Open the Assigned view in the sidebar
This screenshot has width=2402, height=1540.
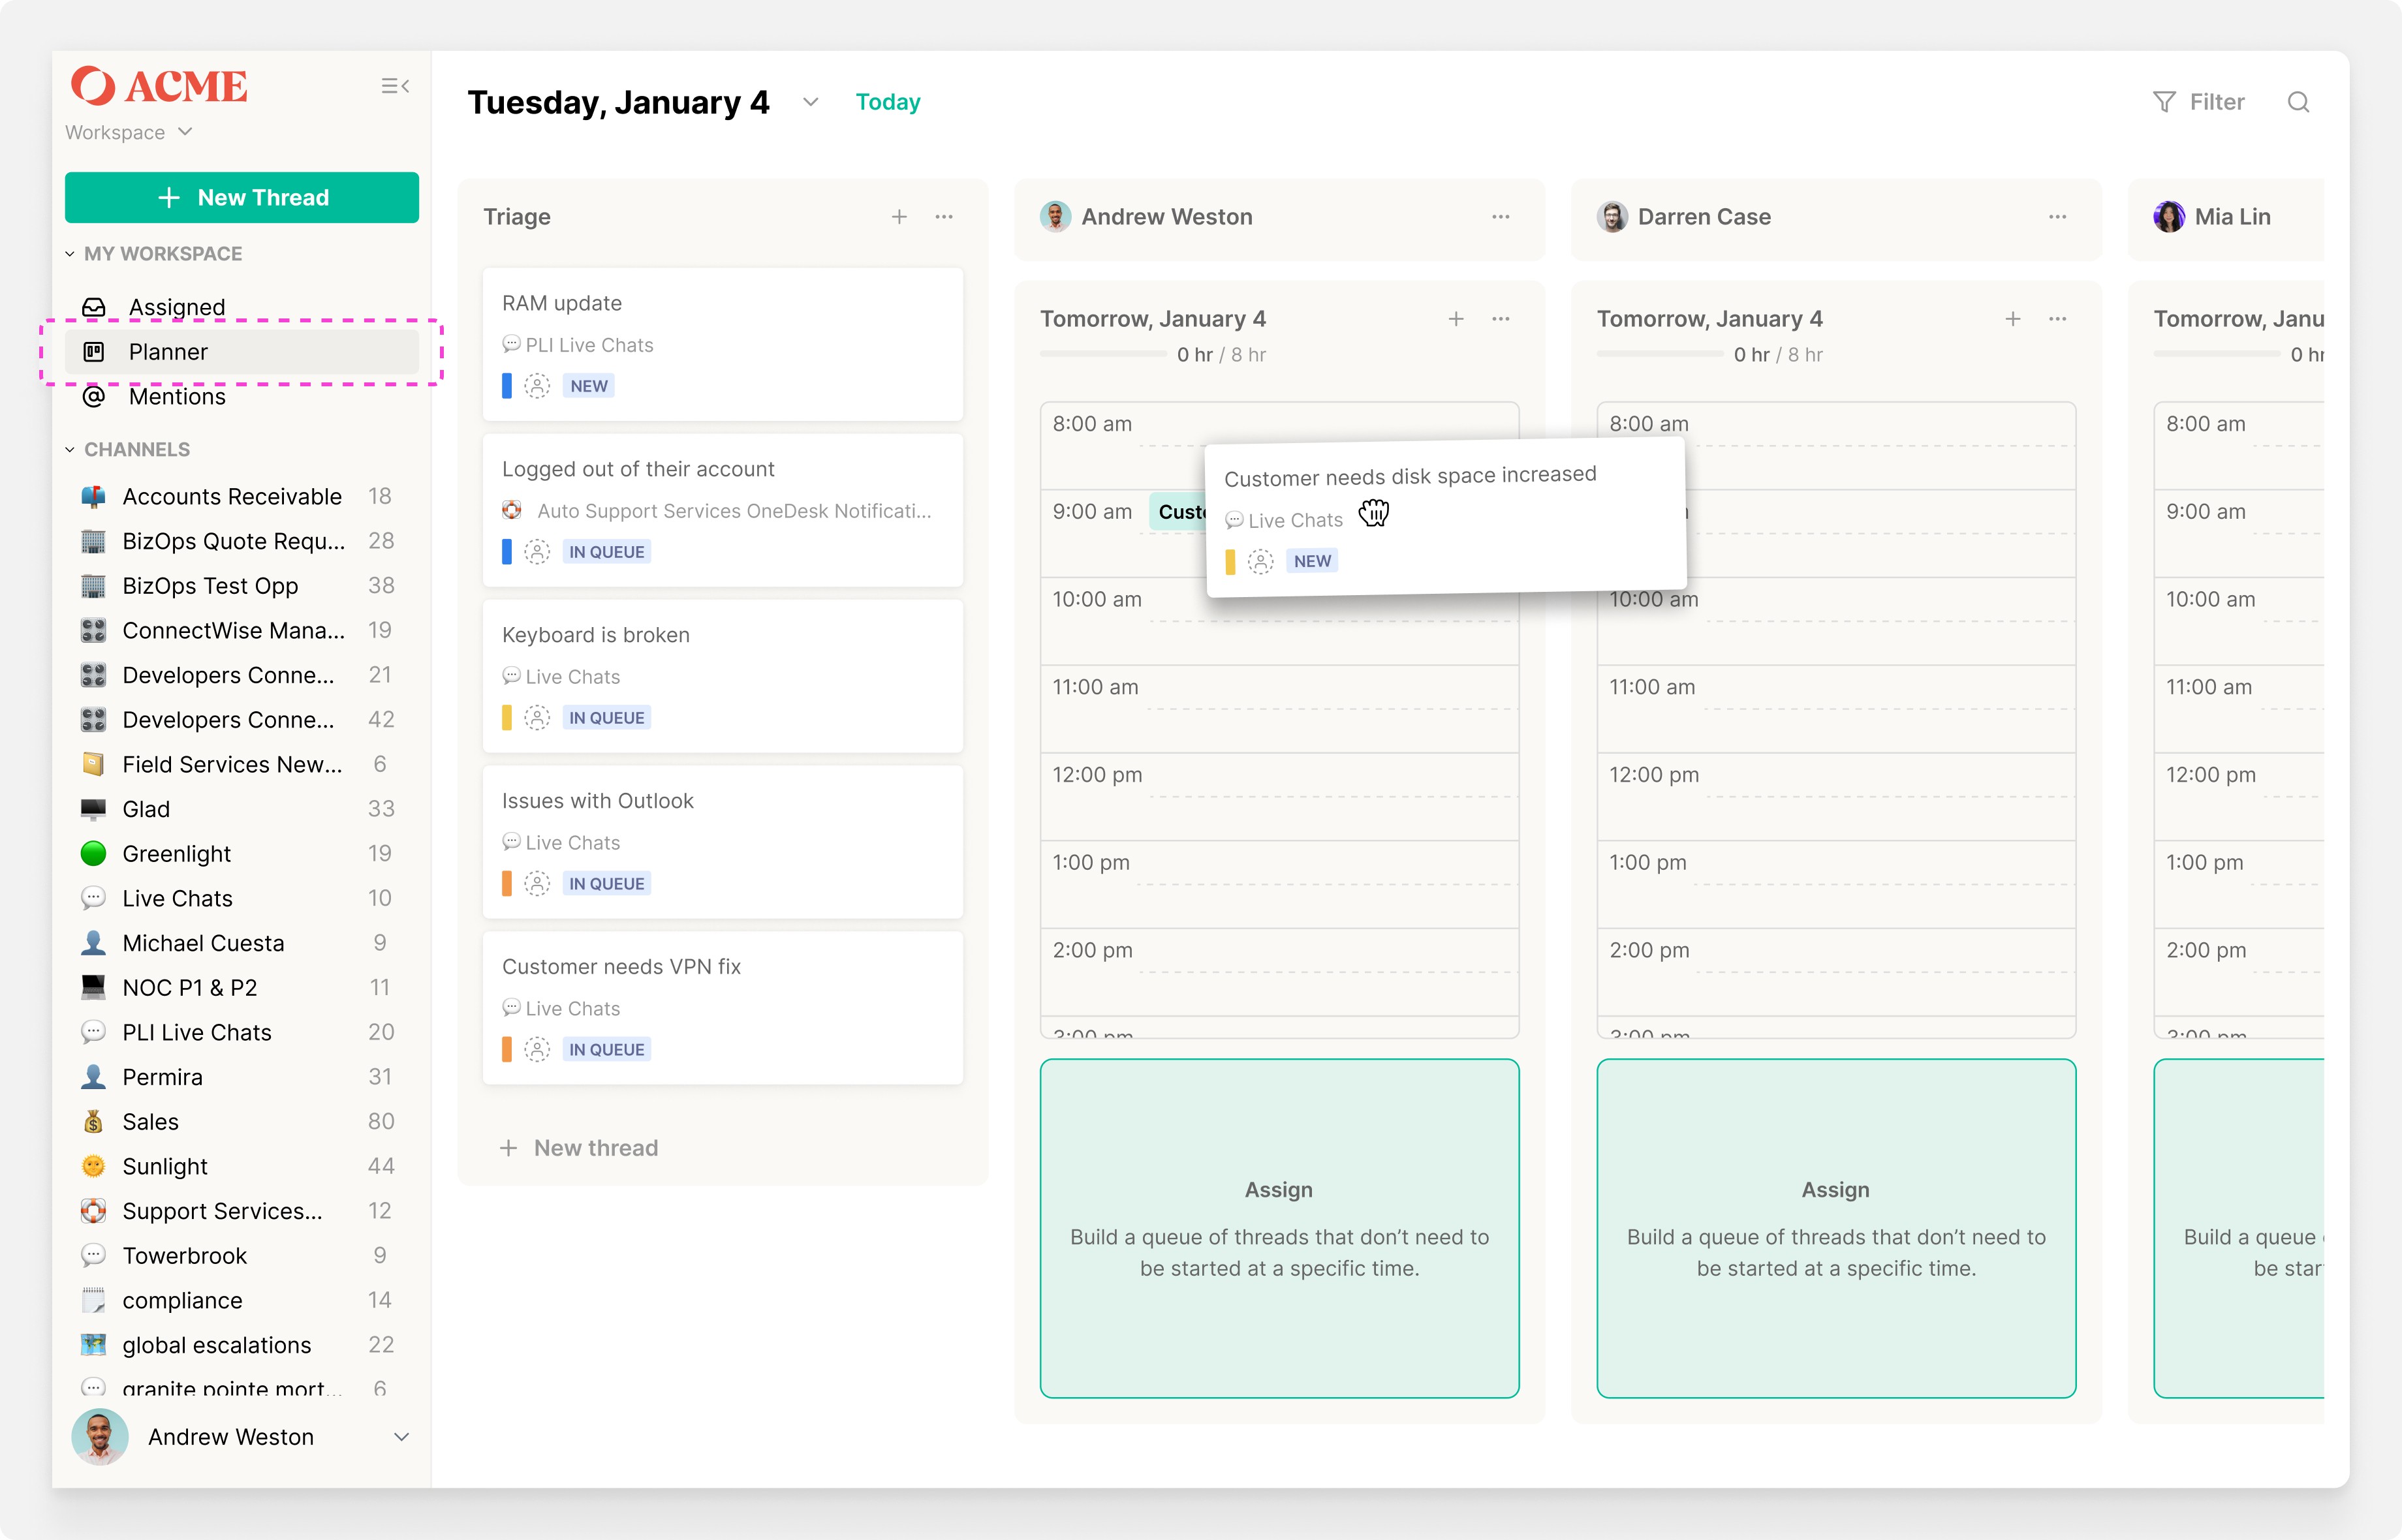[x=177, y=307]
